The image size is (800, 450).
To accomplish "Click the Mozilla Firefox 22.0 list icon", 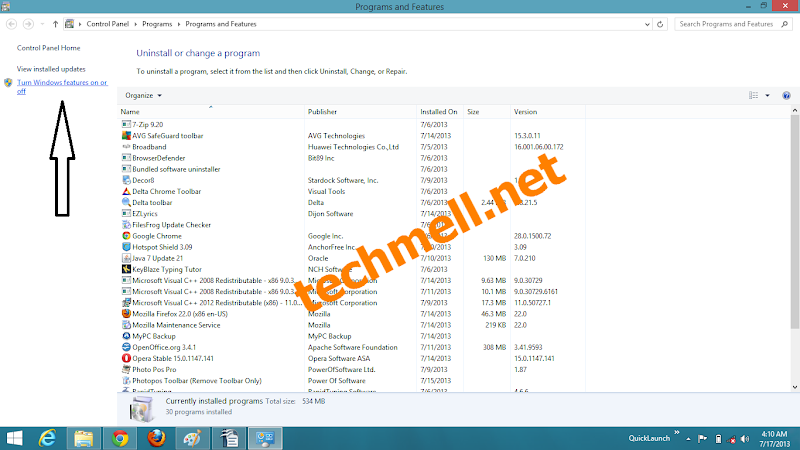I will tap(126, 314).
